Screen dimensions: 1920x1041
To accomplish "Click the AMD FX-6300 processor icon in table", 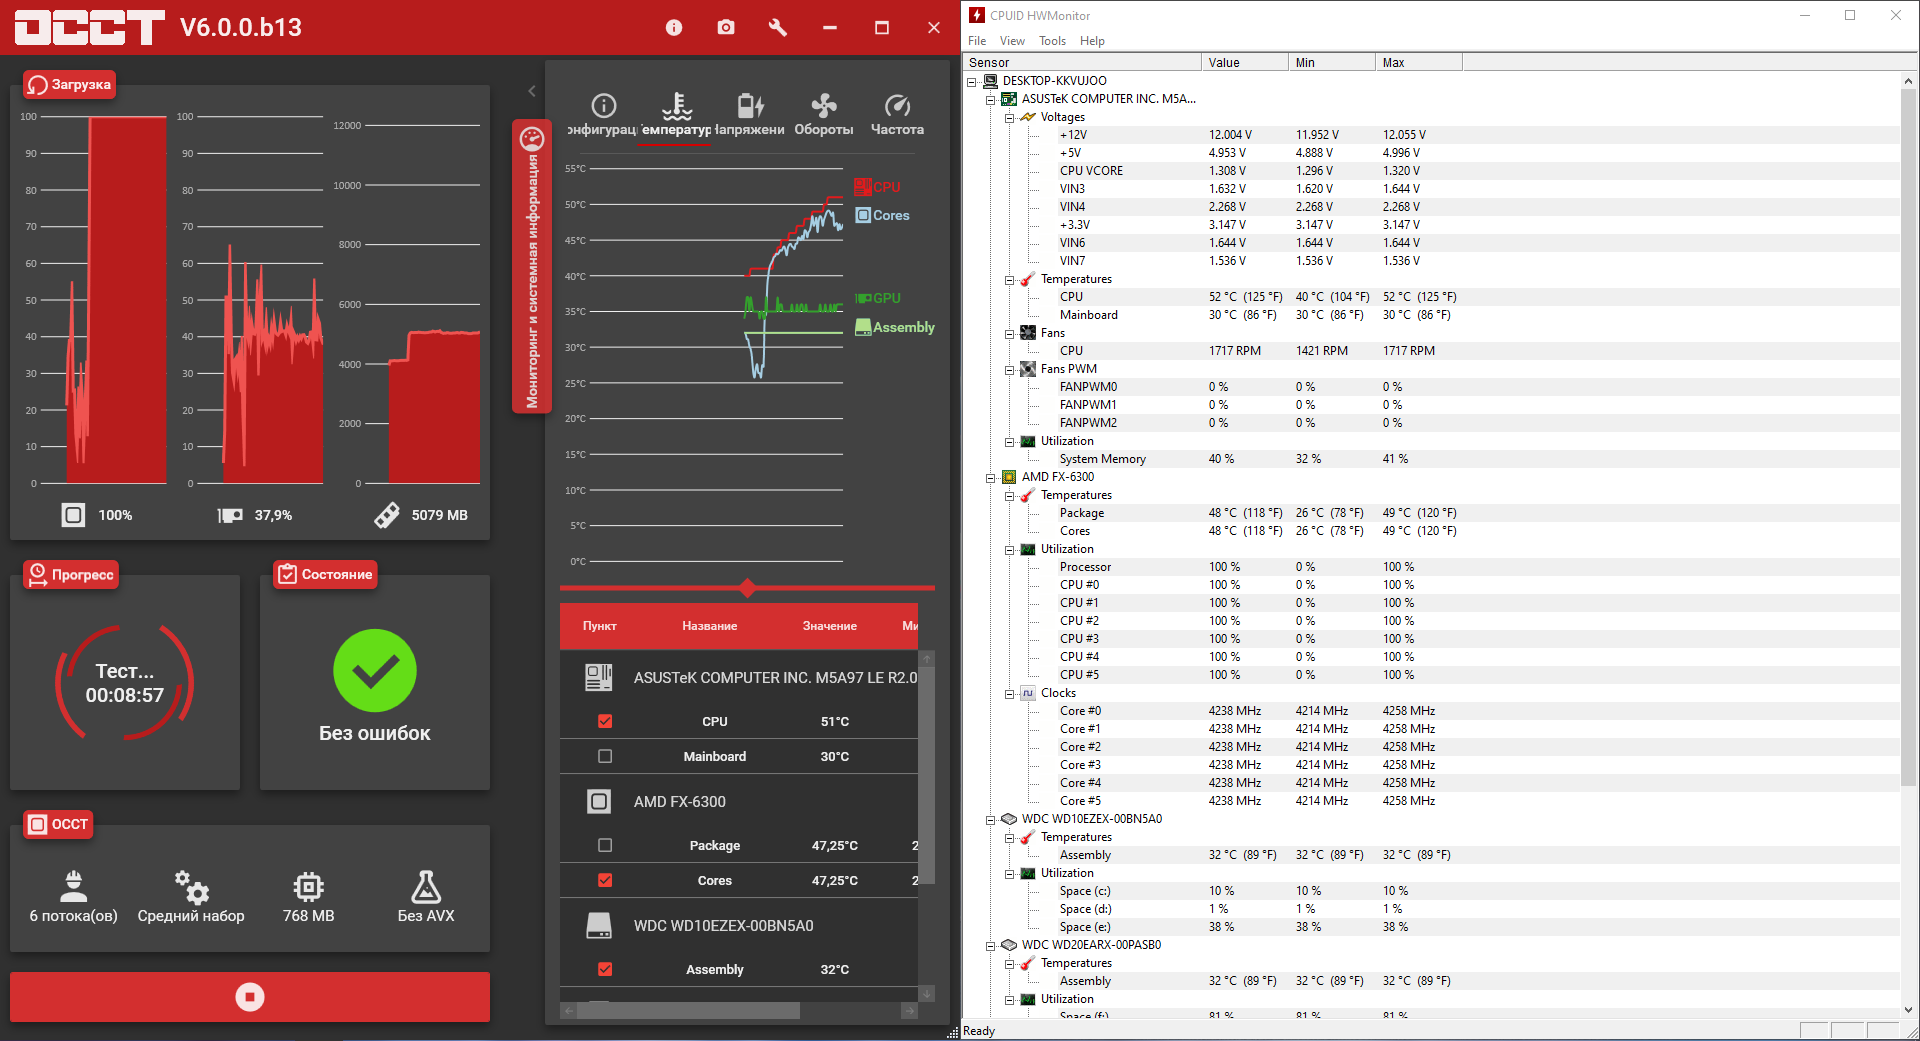I will [x=599, y=801].
